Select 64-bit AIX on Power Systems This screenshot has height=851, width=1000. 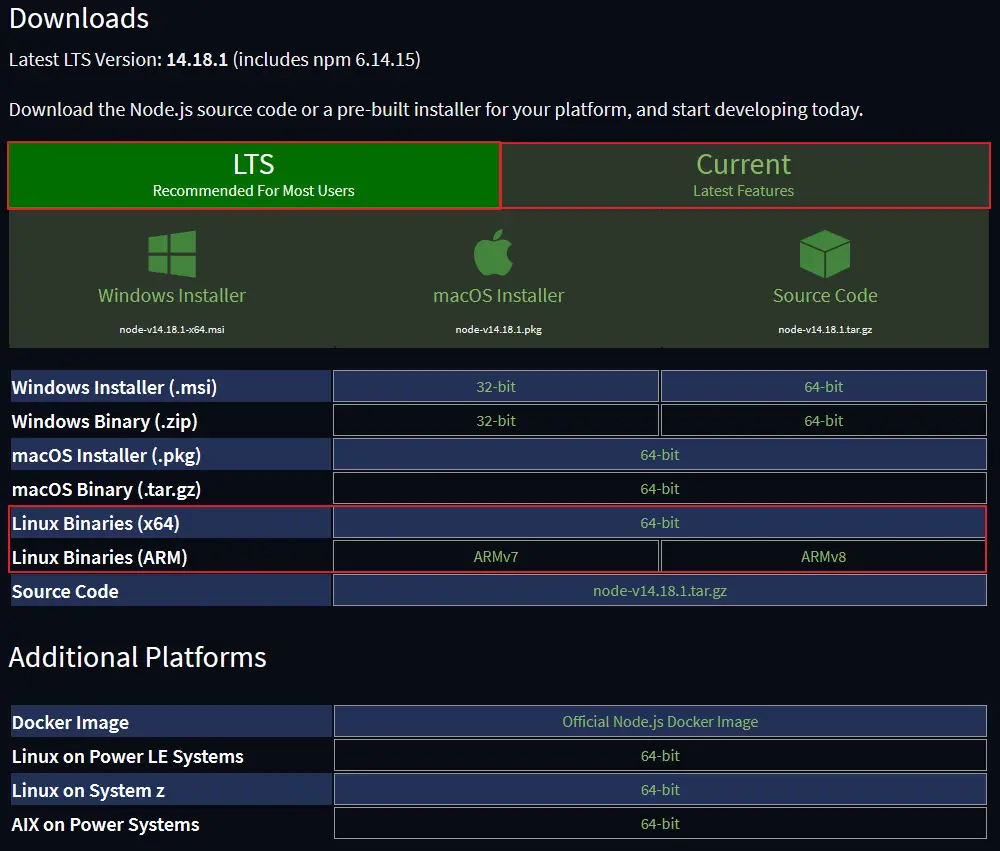click(660, 824)
